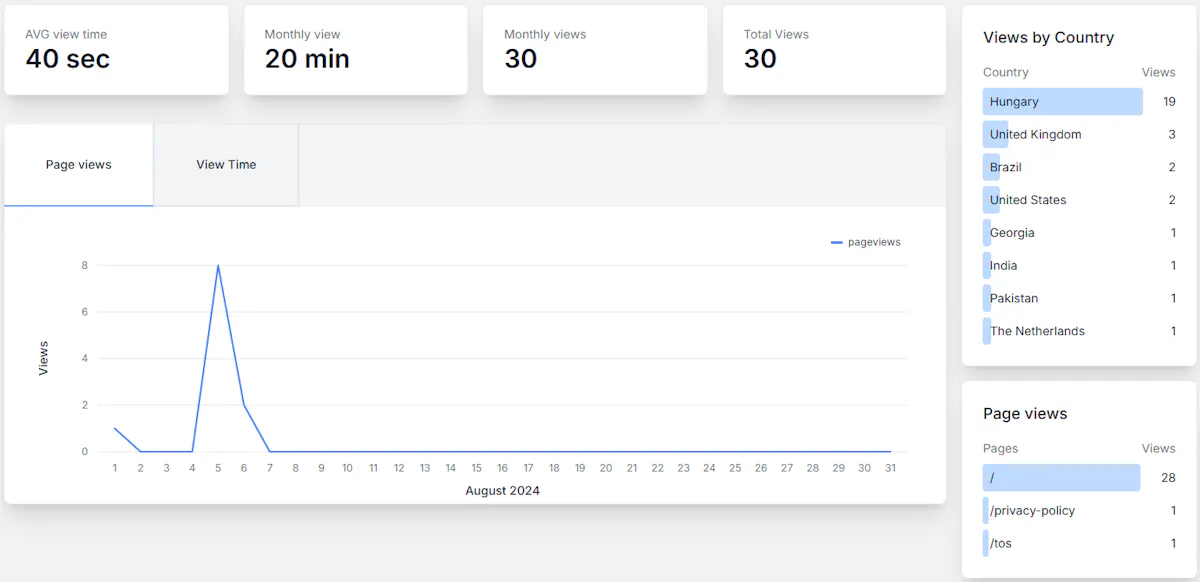The height and width of the screenshot is (582, 1200).
Task: Select the Brazil row in Views by Country
Action: tap(1079, 167)
